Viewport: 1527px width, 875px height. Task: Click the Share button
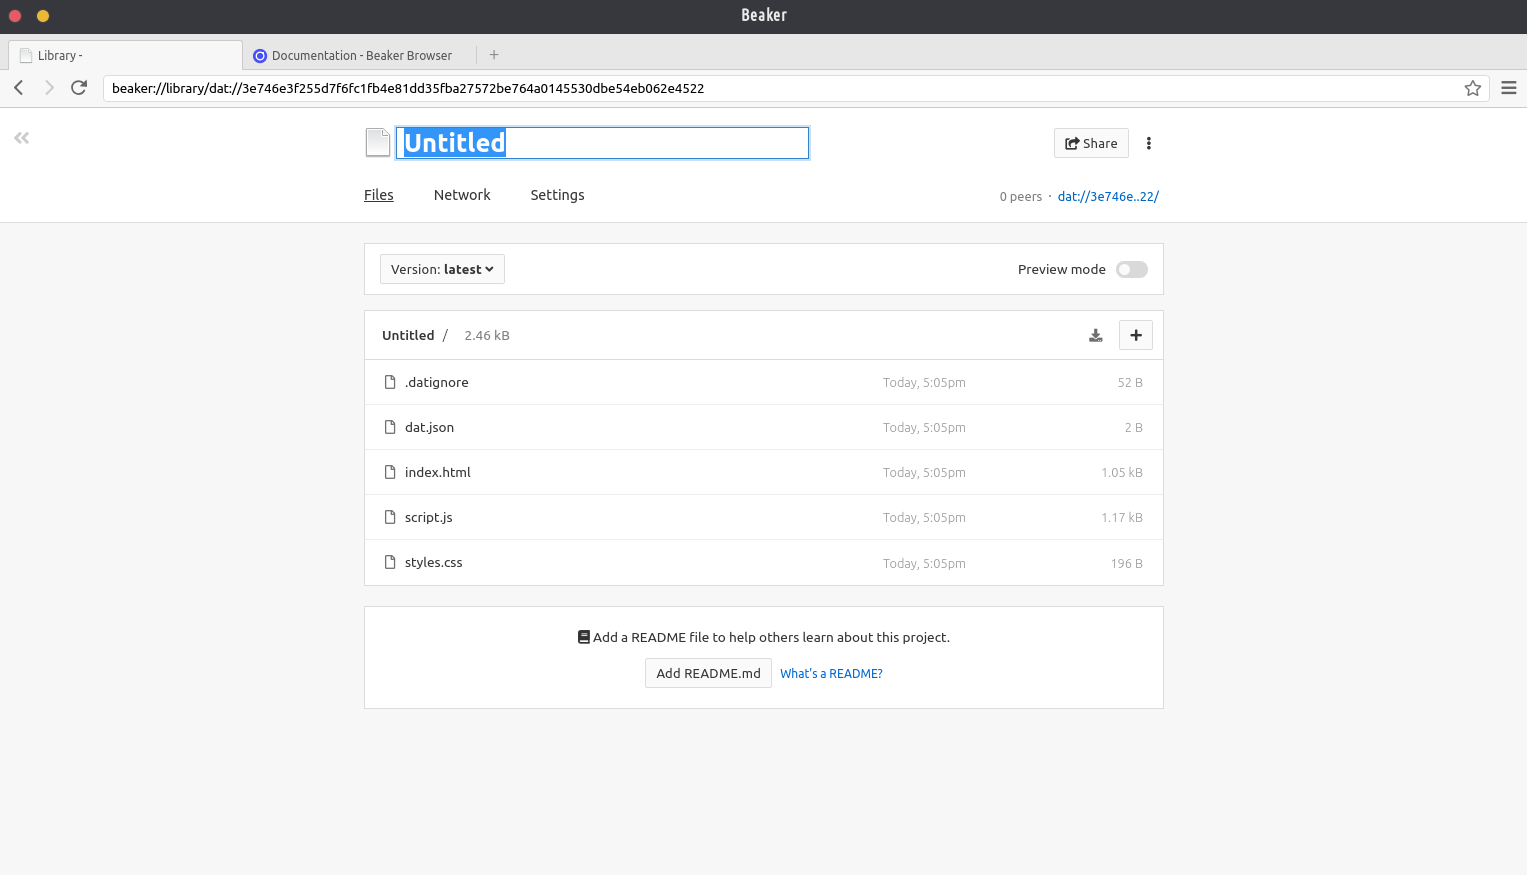click(x=1091, y=143)
